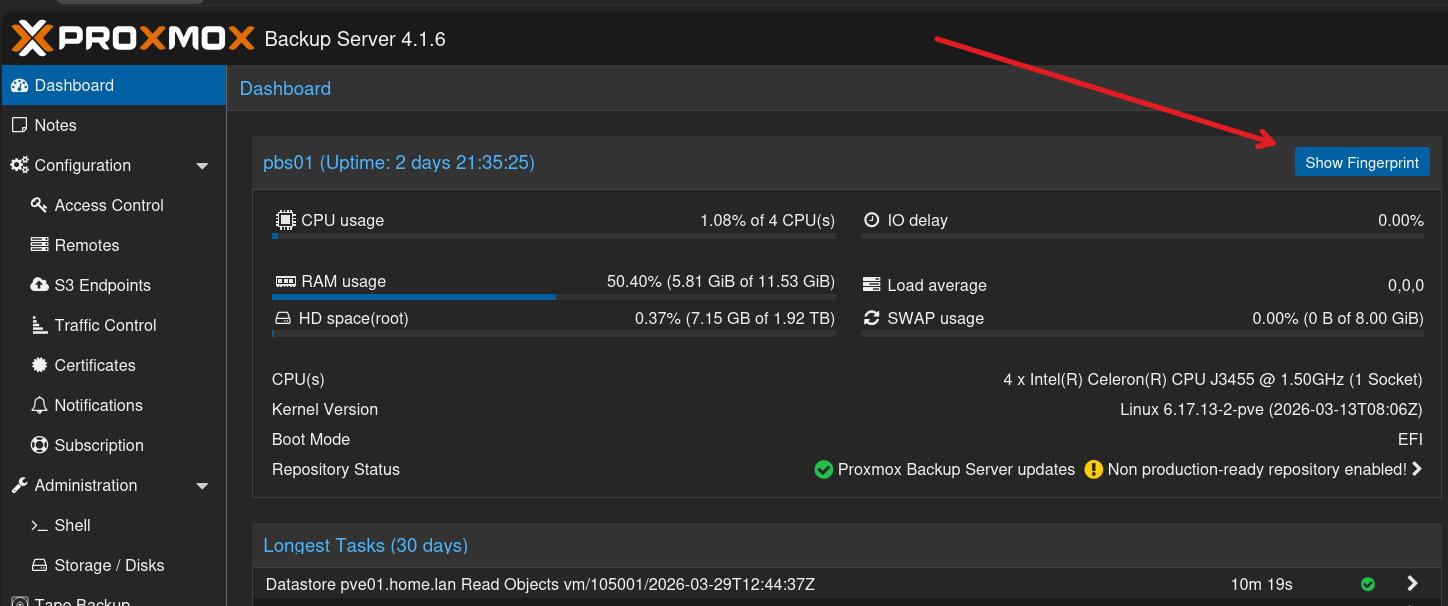
Task: Click the Remotes server icon
Action: 39,245
